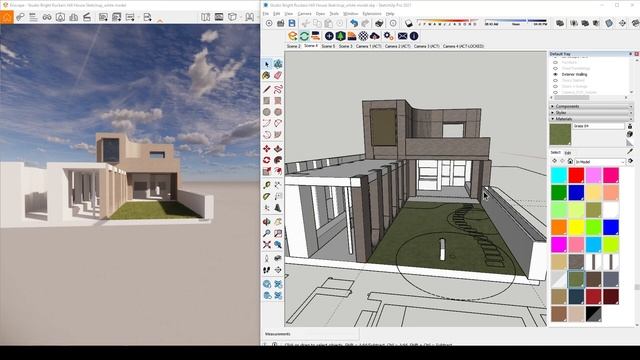
Task: Switch to the Camera 1 (ACT) scene tab
Action: (x=368, y=46)
